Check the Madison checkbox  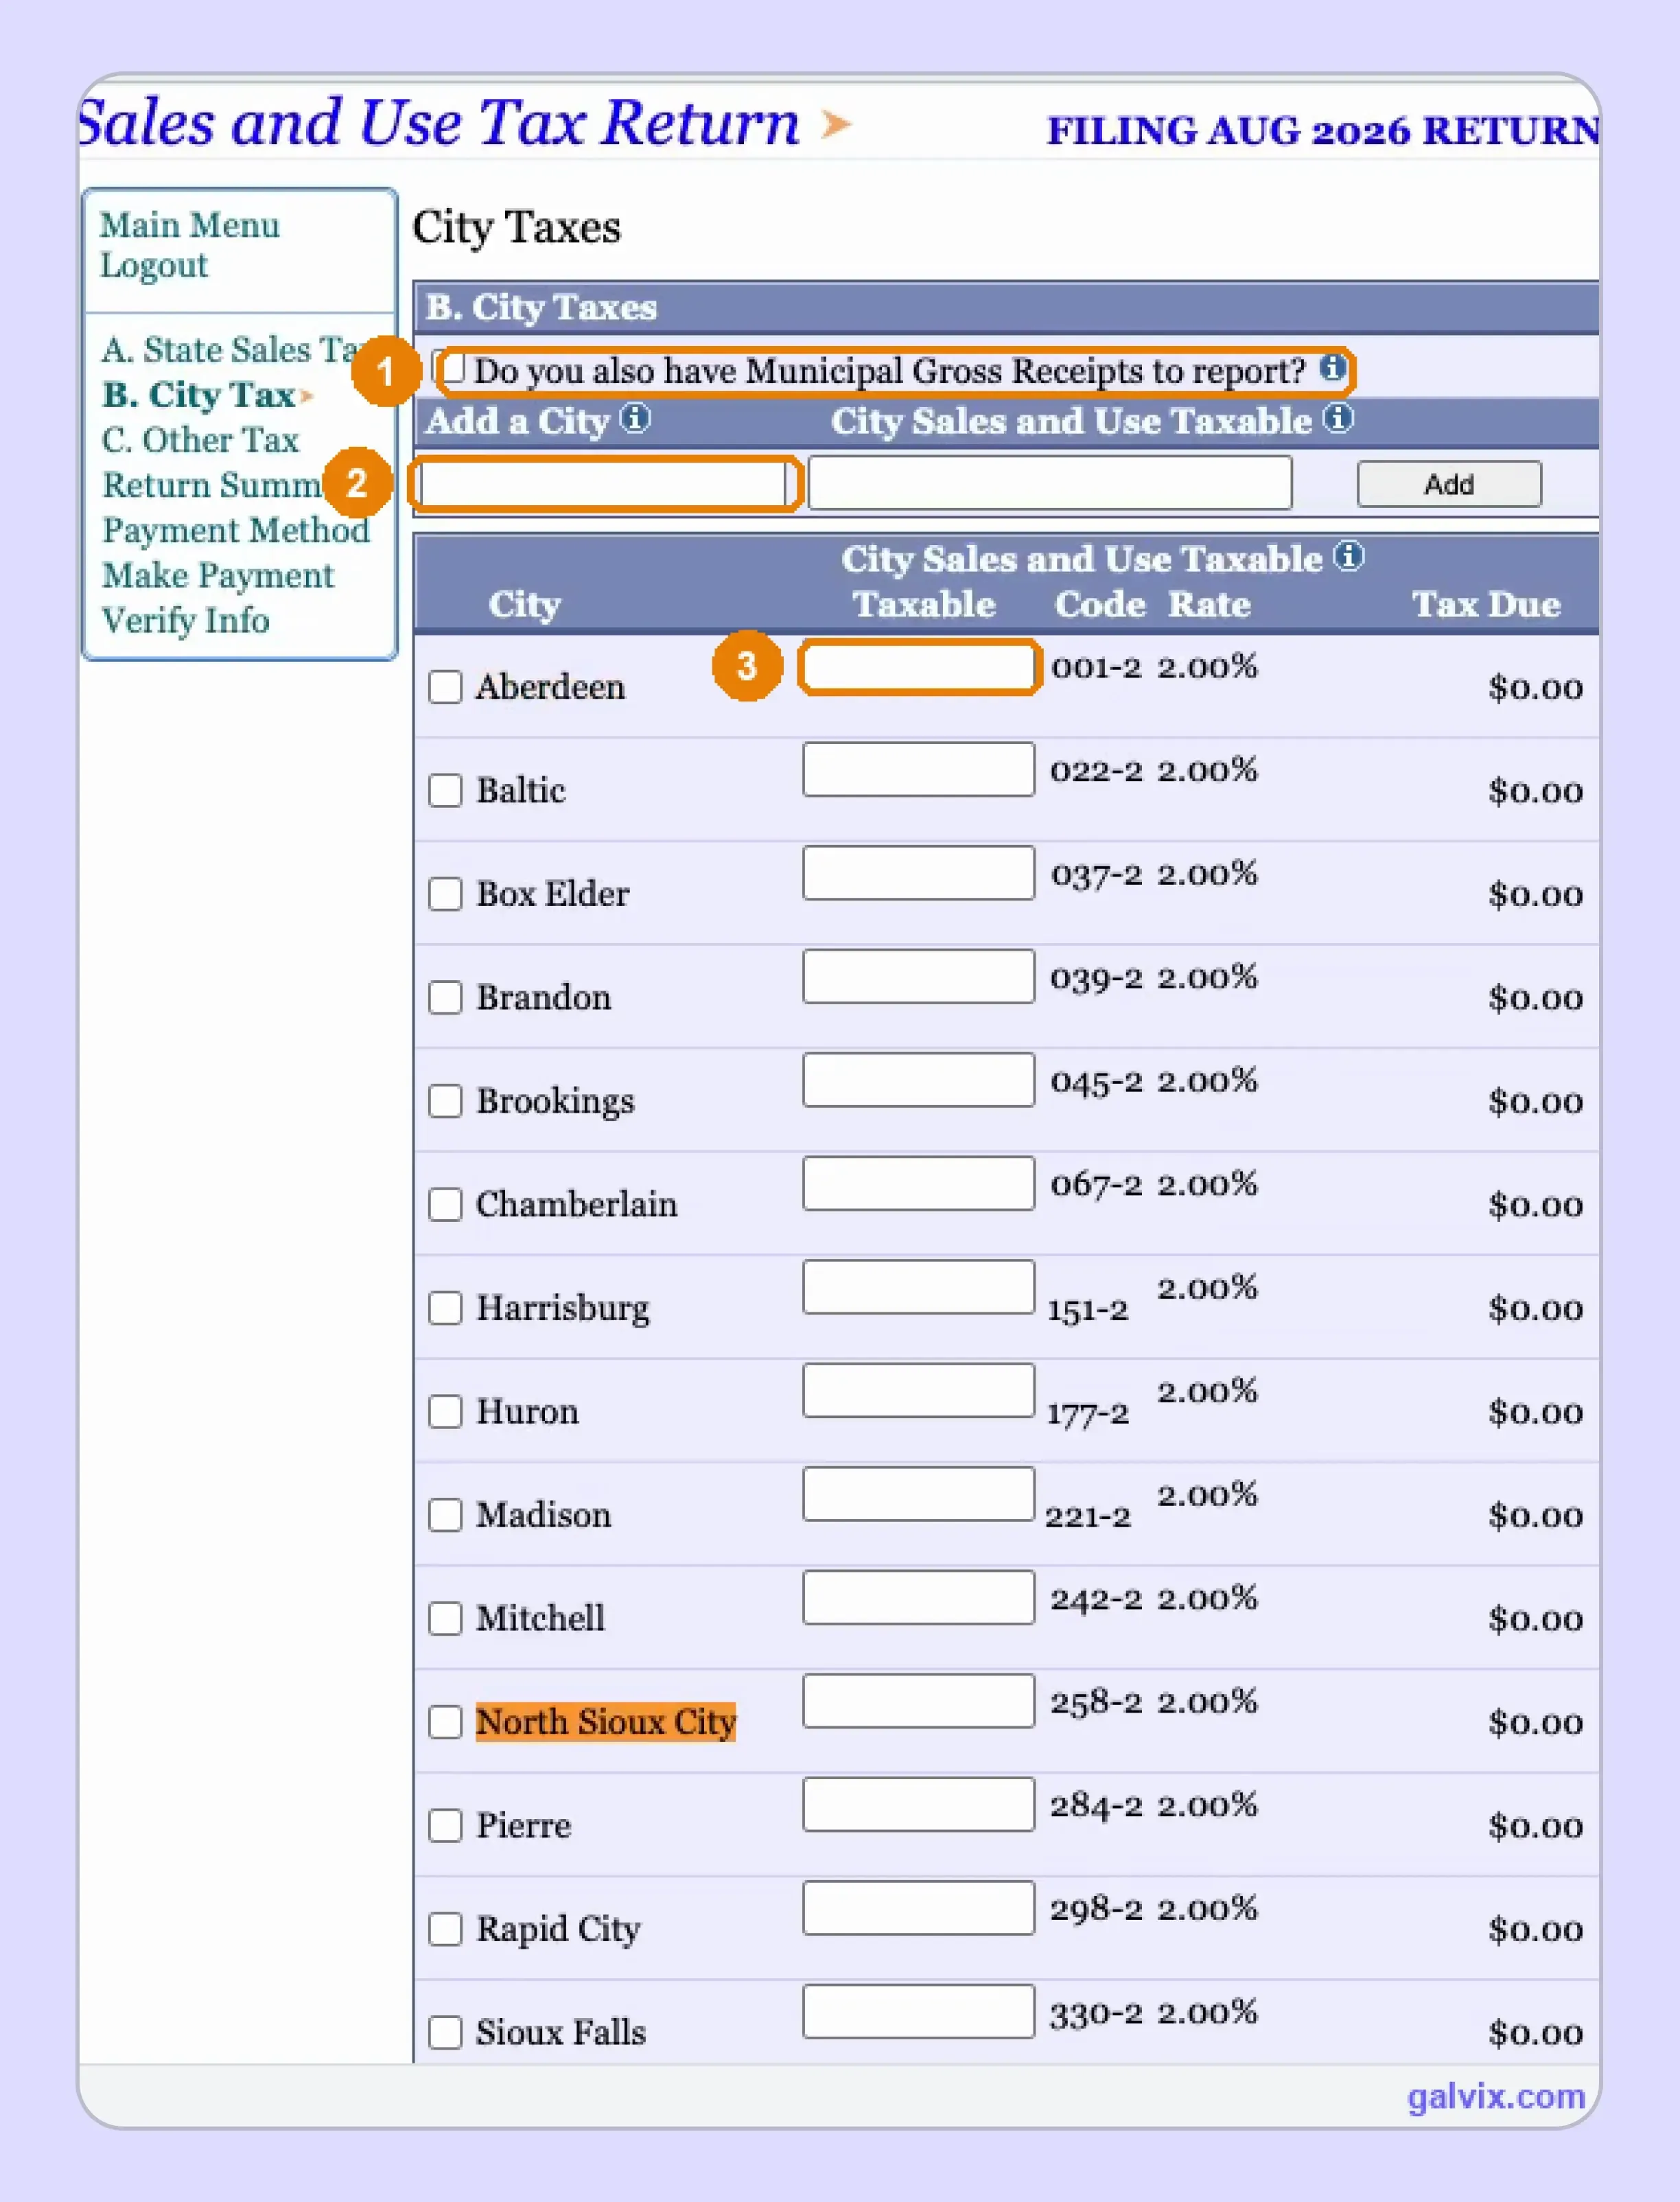[x=445, y=1515]
